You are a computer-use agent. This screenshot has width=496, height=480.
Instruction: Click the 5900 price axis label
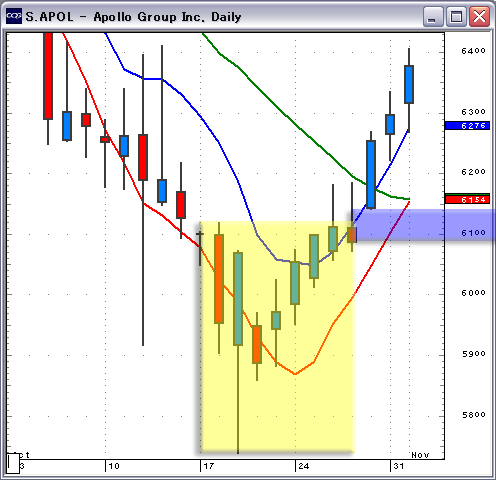(x=473, y=354)
